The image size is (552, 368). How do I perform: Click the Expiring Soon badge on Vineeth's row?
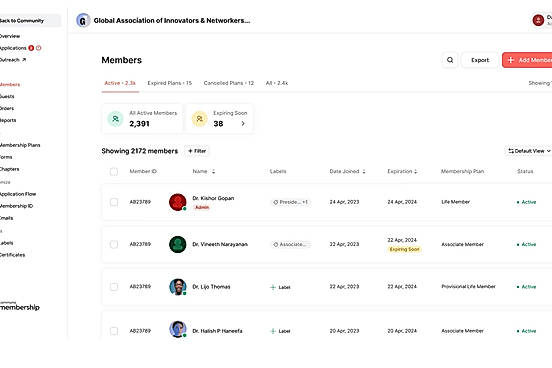click(404, 249)
